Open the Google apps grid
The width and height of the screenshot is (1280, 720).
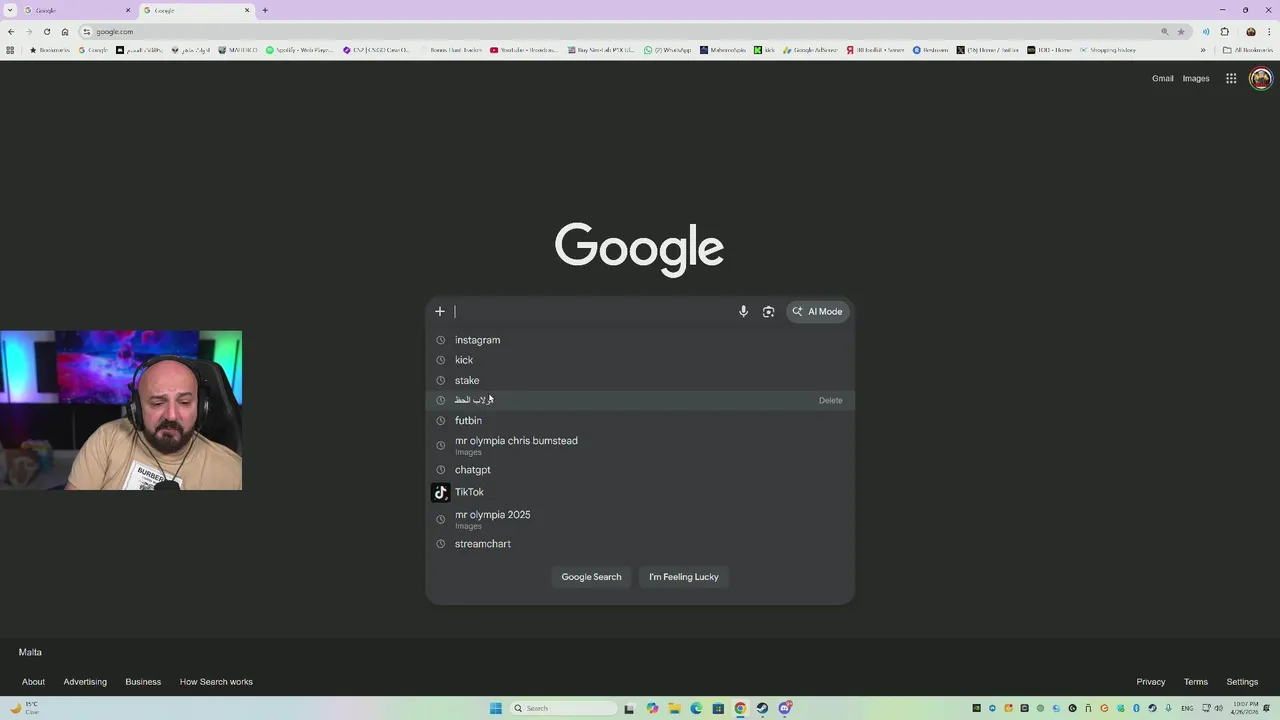click(x=1231, y=78)
